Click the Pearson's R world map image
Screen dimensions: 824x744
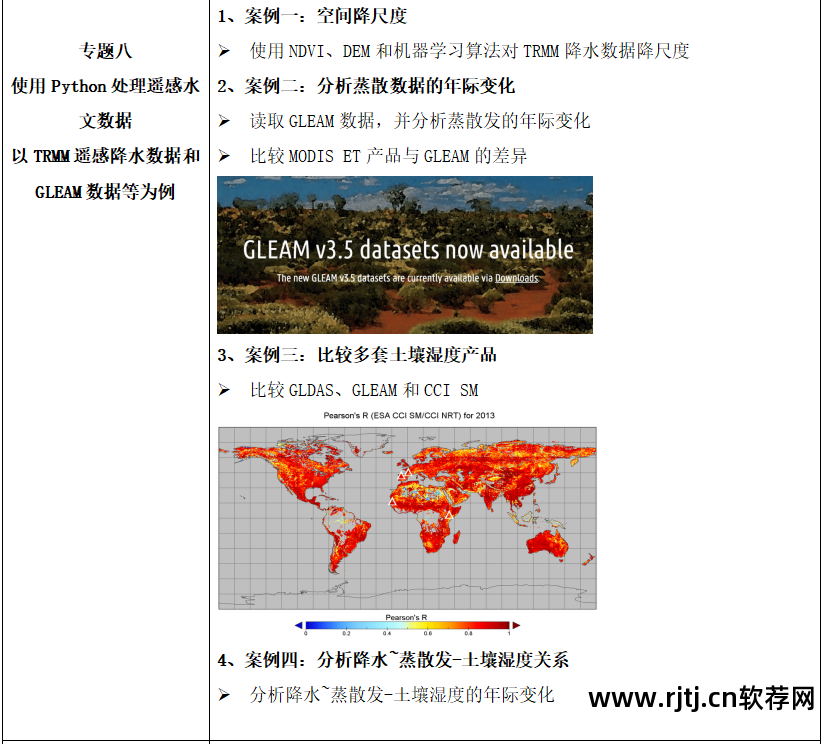click(407, 518)
